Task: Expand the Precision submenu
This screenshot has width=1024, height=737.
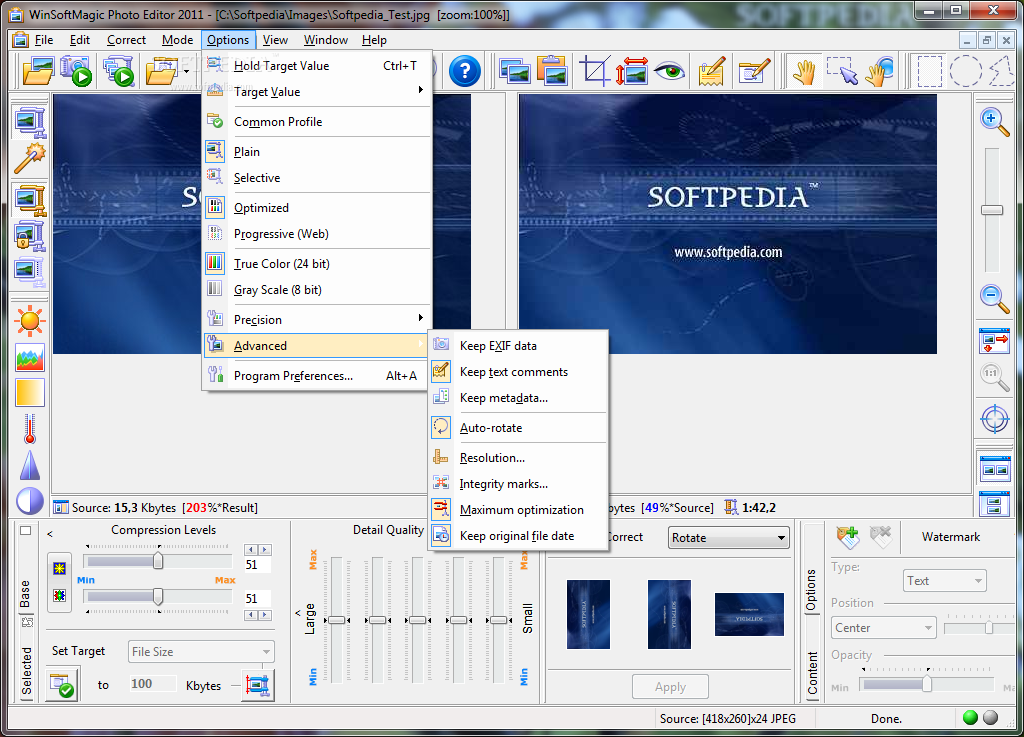Action: pos(316,320)
